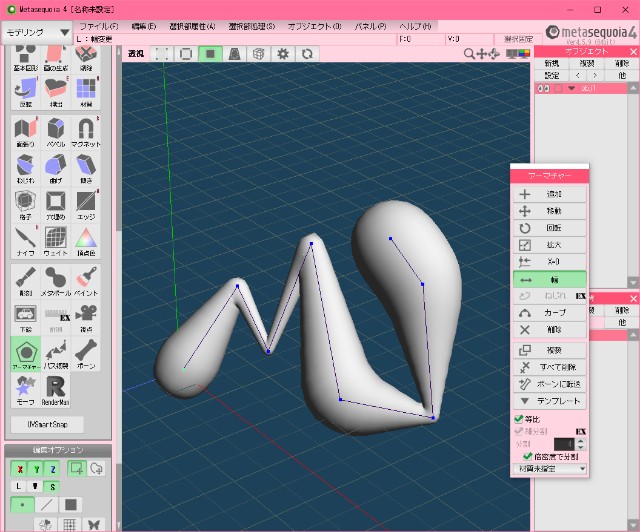
Task: Toggle the 倍密度で分割 checkbox
Action: [527, 456]
